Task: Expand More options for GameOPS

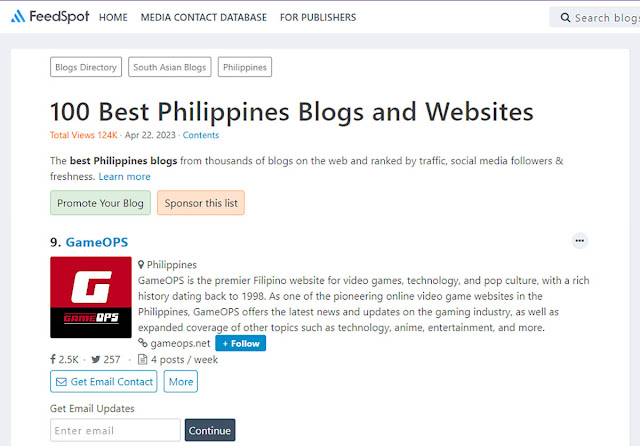Action: pos(181,382)
